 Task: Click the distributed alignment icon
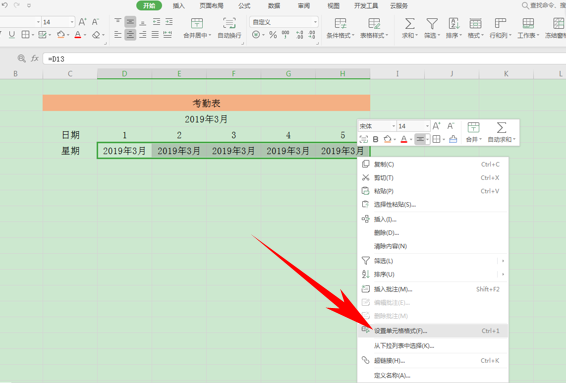pyautogui.click(x=168, y=35)
